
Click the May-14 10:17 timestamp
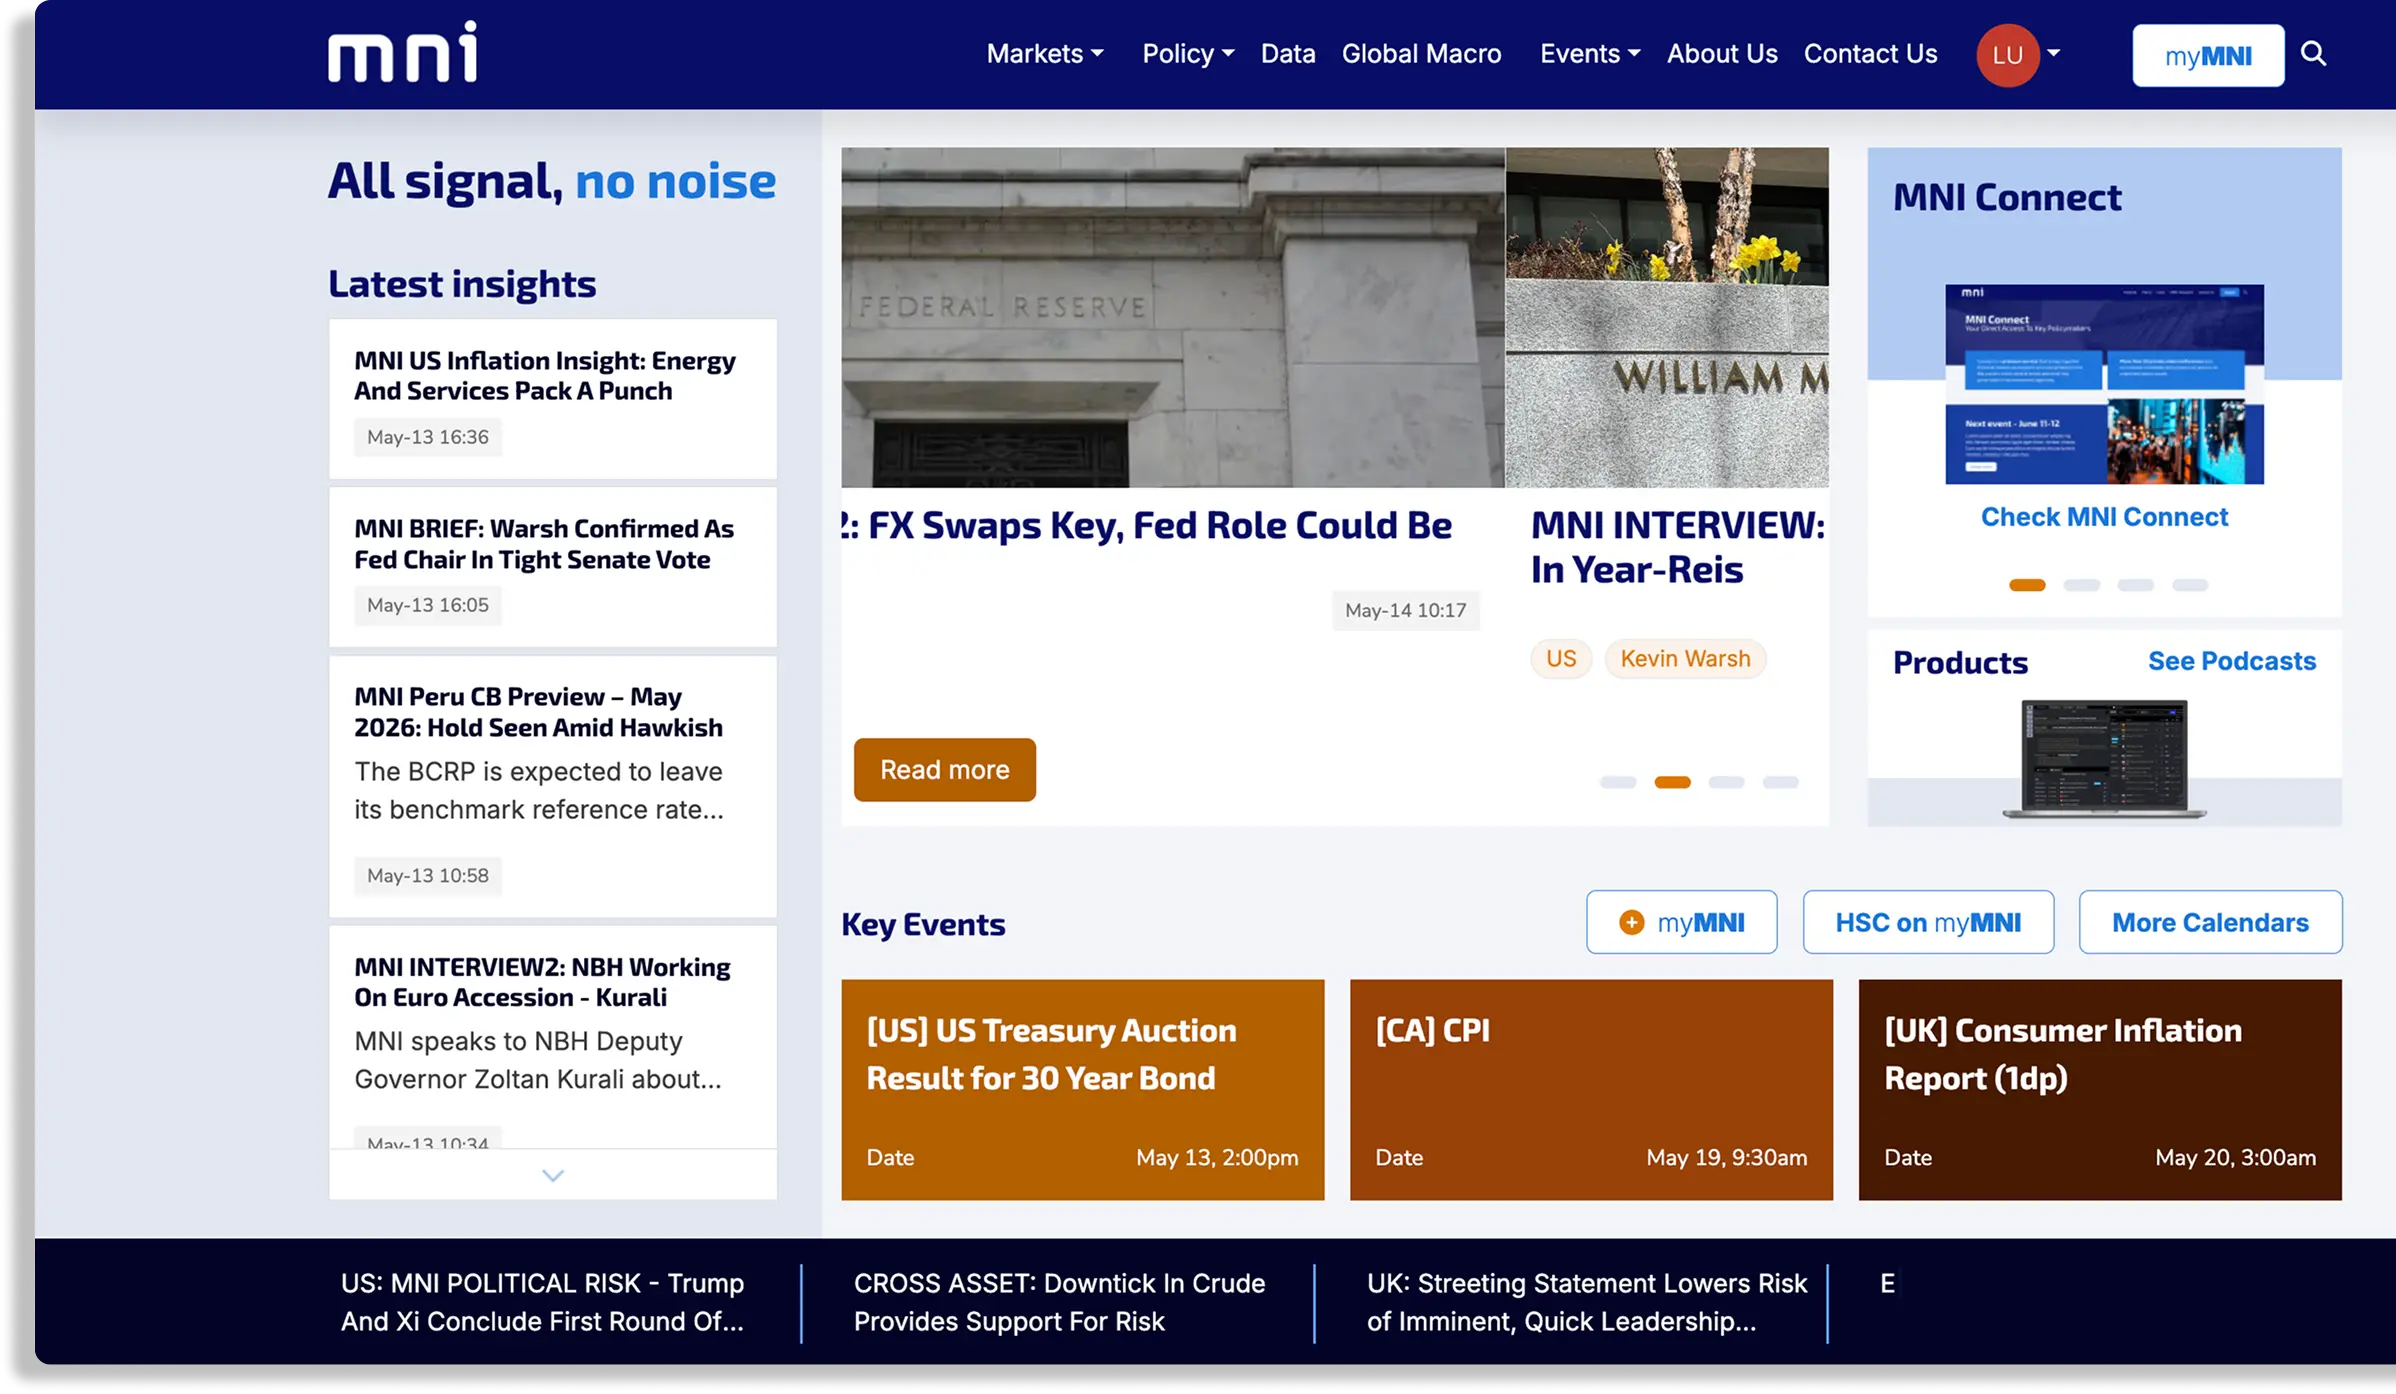1405,610
